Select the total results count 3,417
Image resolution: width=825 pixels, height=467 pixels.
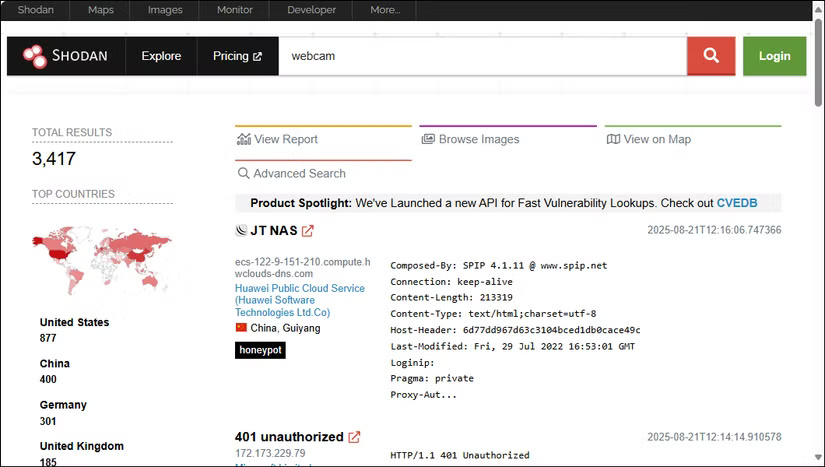(x=54, y=159)
